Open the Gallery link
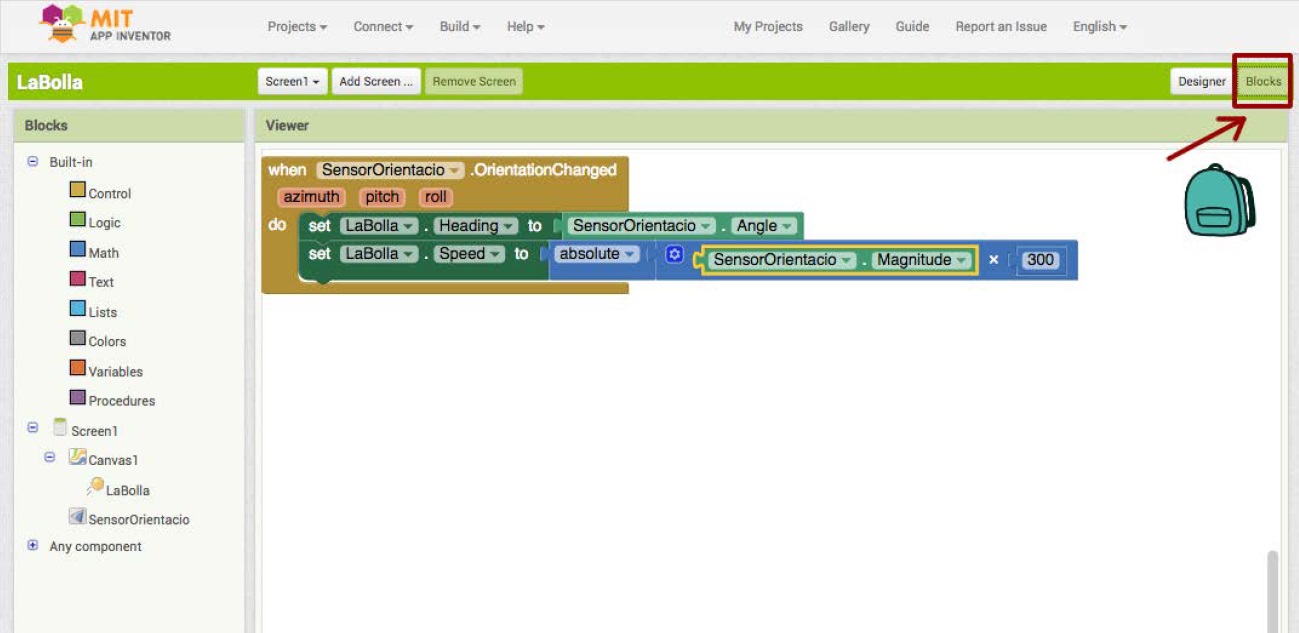The width and height of the screenshot is (1299, 633). pyautogui.click(x=849, y=27)
